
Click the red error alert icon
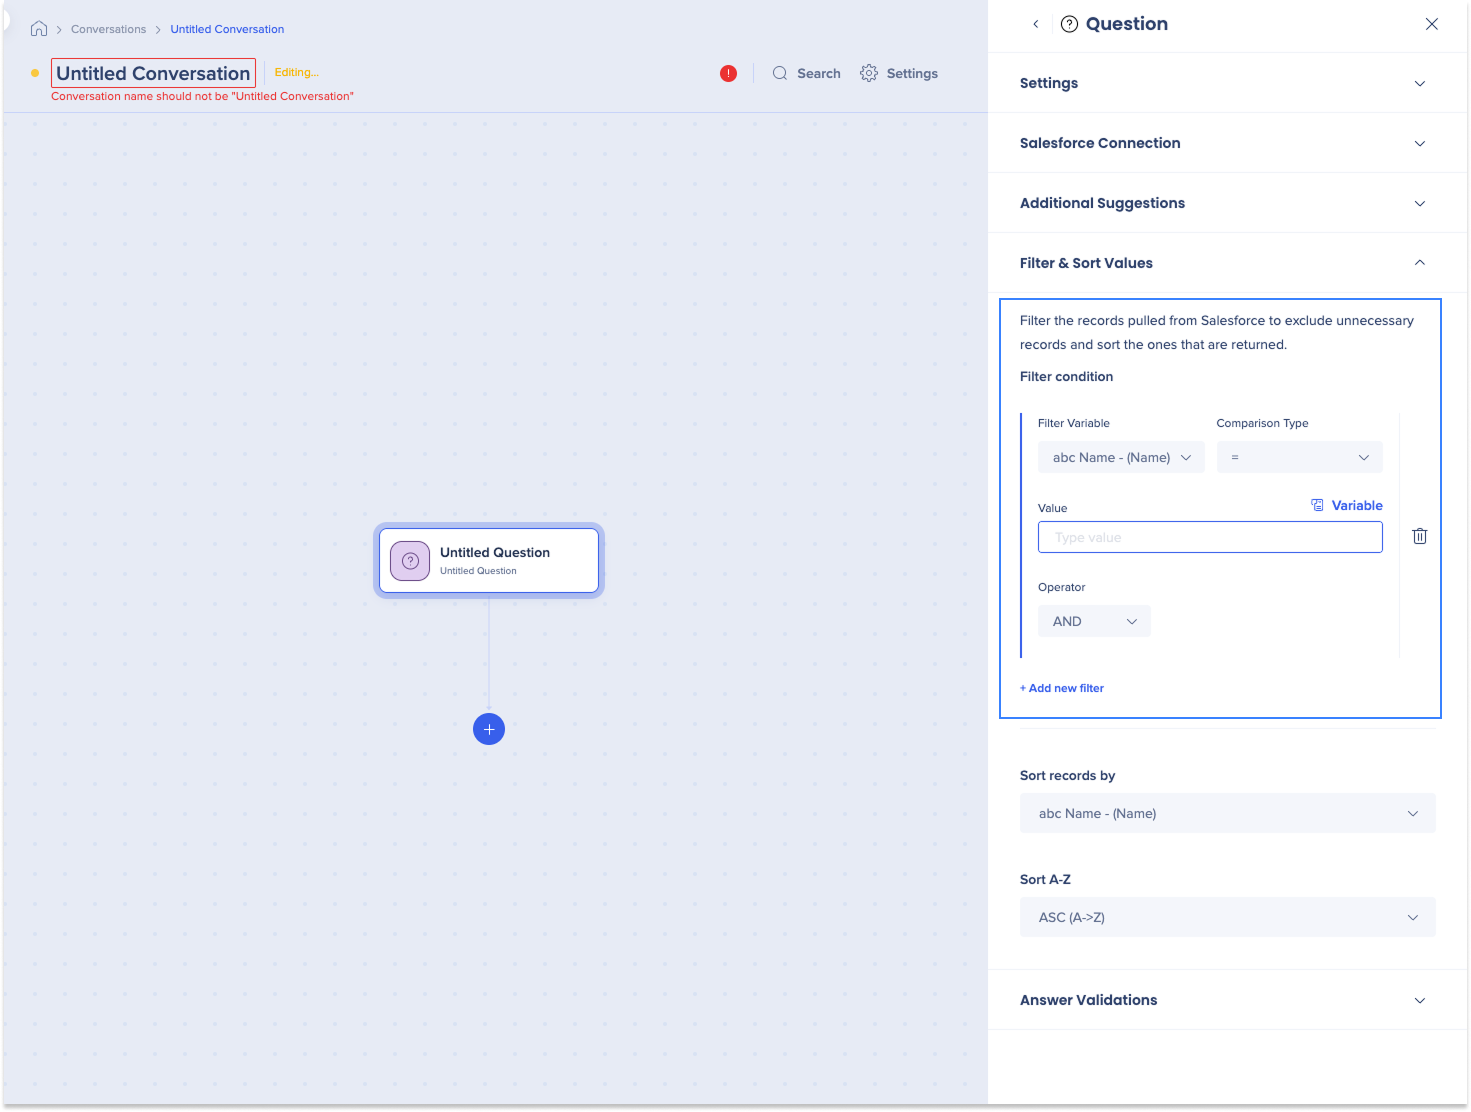[728, 73]
